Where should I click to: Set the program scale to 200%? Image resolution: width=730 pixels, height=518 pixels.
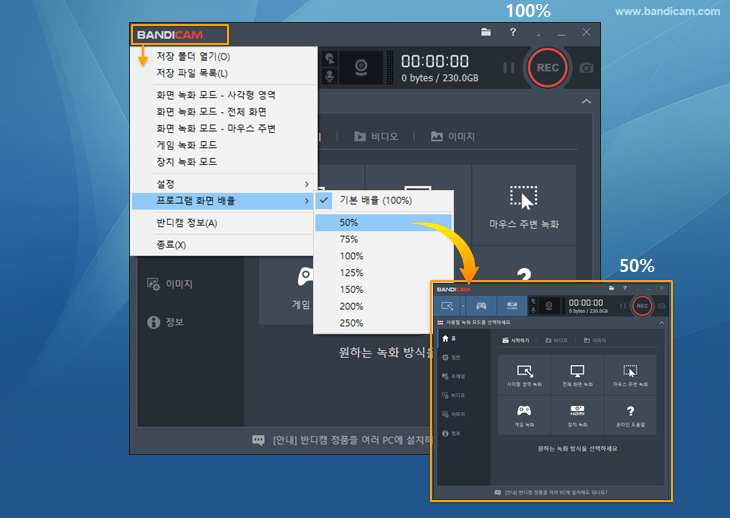(x=372, y=306)
